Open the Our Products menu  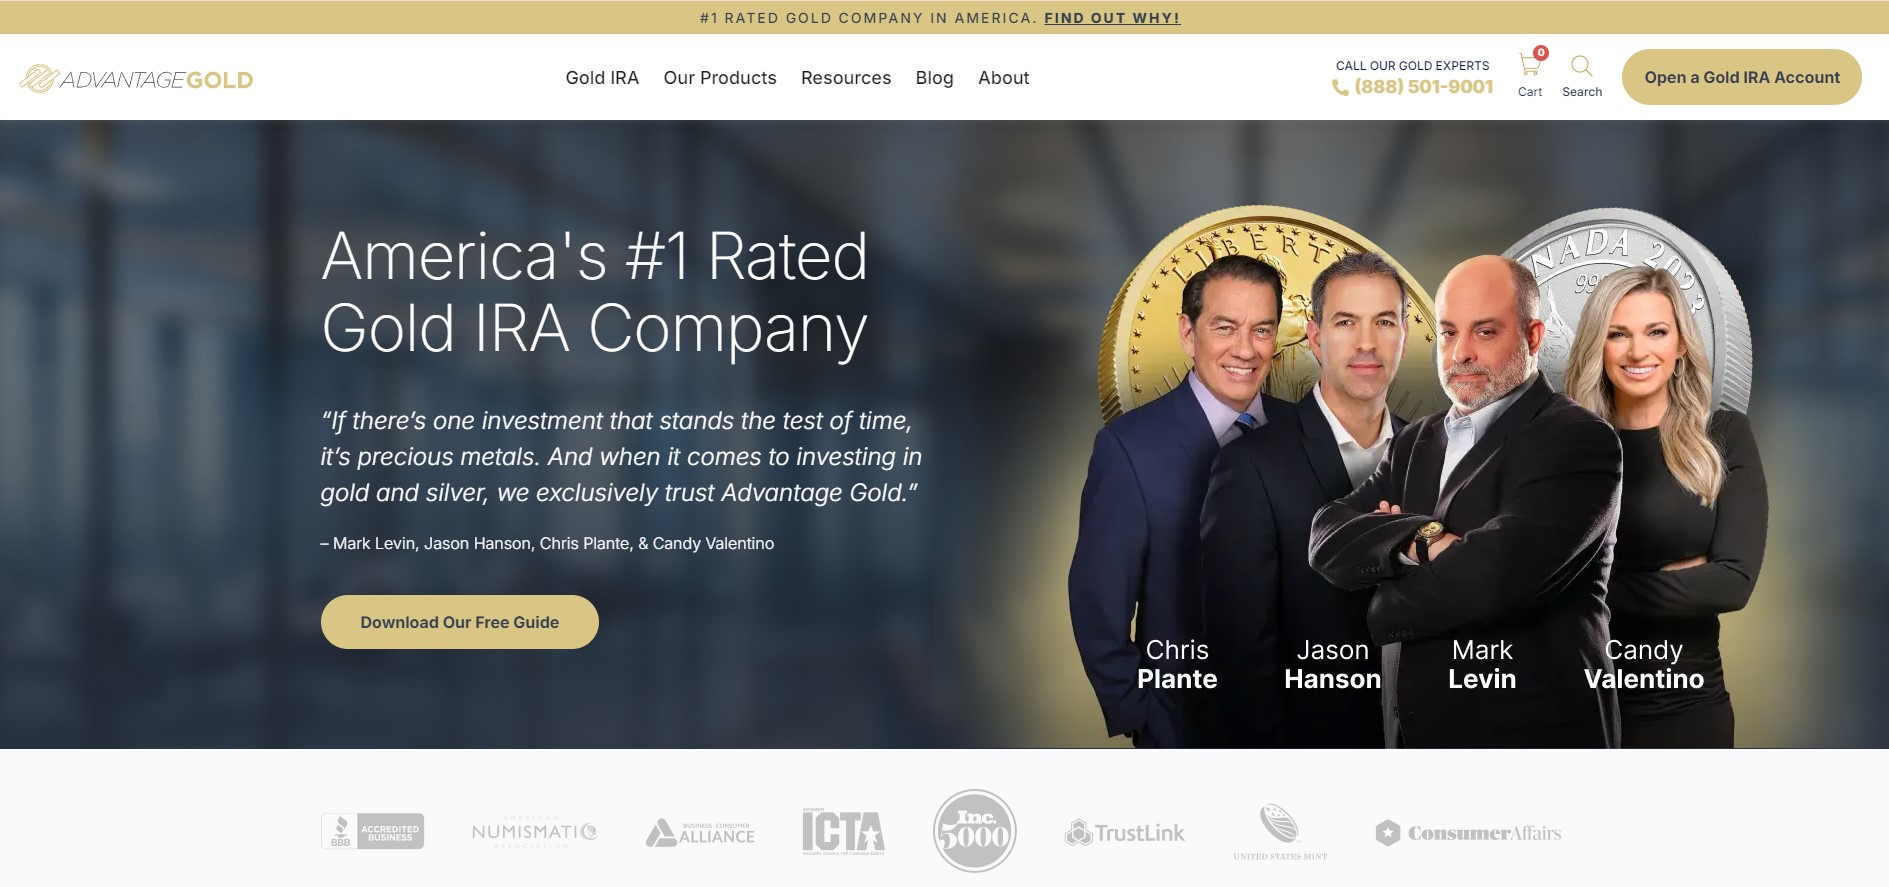[720, 78]
